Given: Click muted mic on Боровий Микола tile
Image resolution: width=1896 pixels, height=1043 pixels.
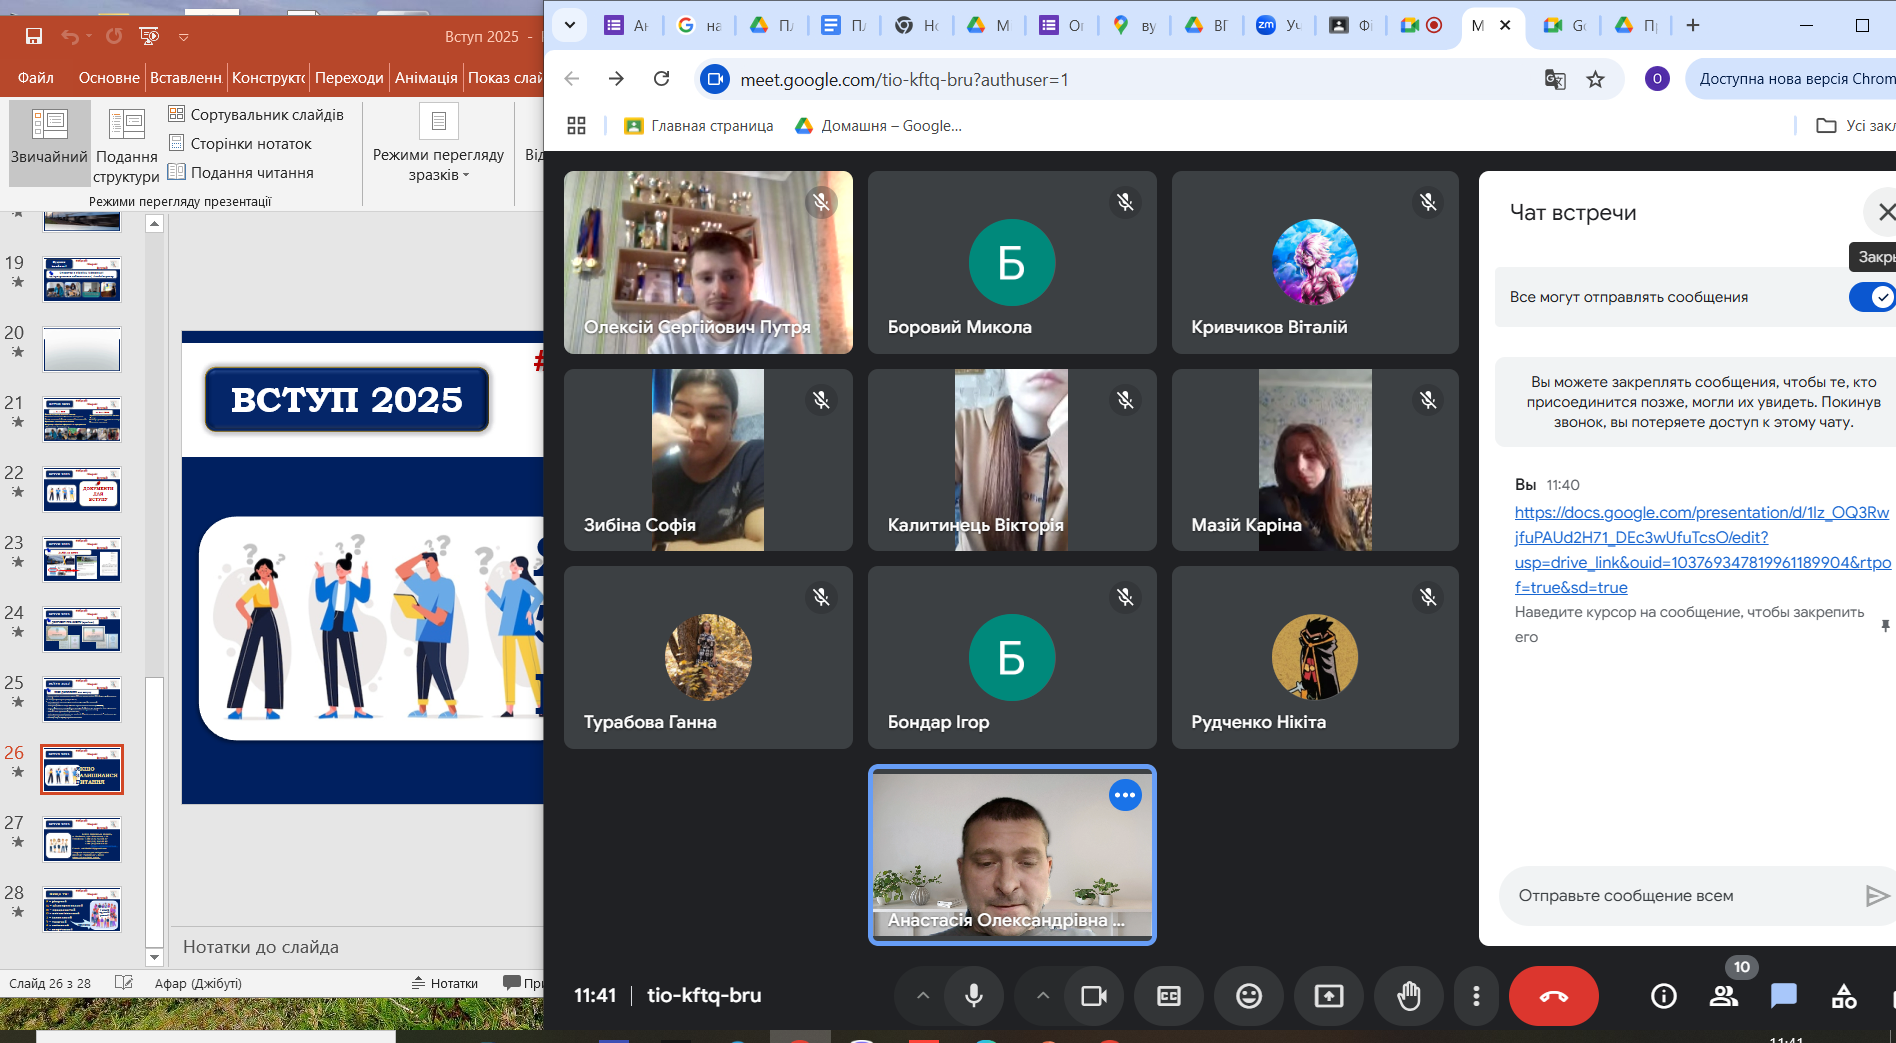Looking at the screenshot, I should pos(1125,203).
